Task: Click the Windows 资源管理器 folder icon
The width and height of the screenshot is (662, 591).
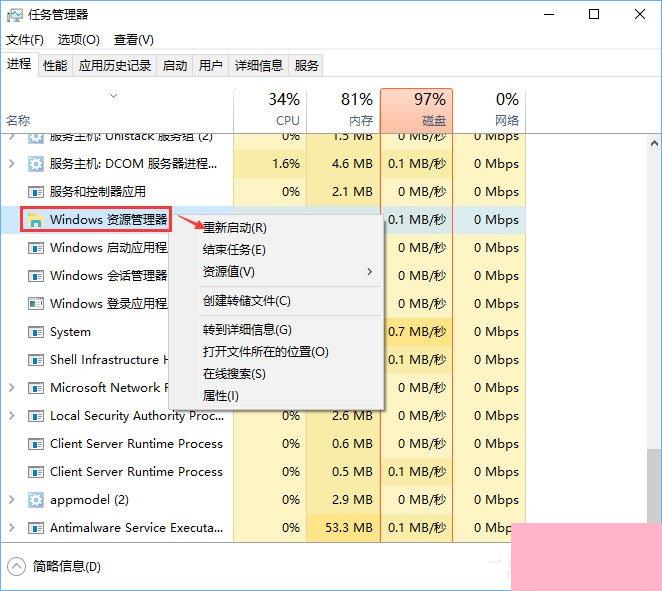Action: tap(36, 220)
